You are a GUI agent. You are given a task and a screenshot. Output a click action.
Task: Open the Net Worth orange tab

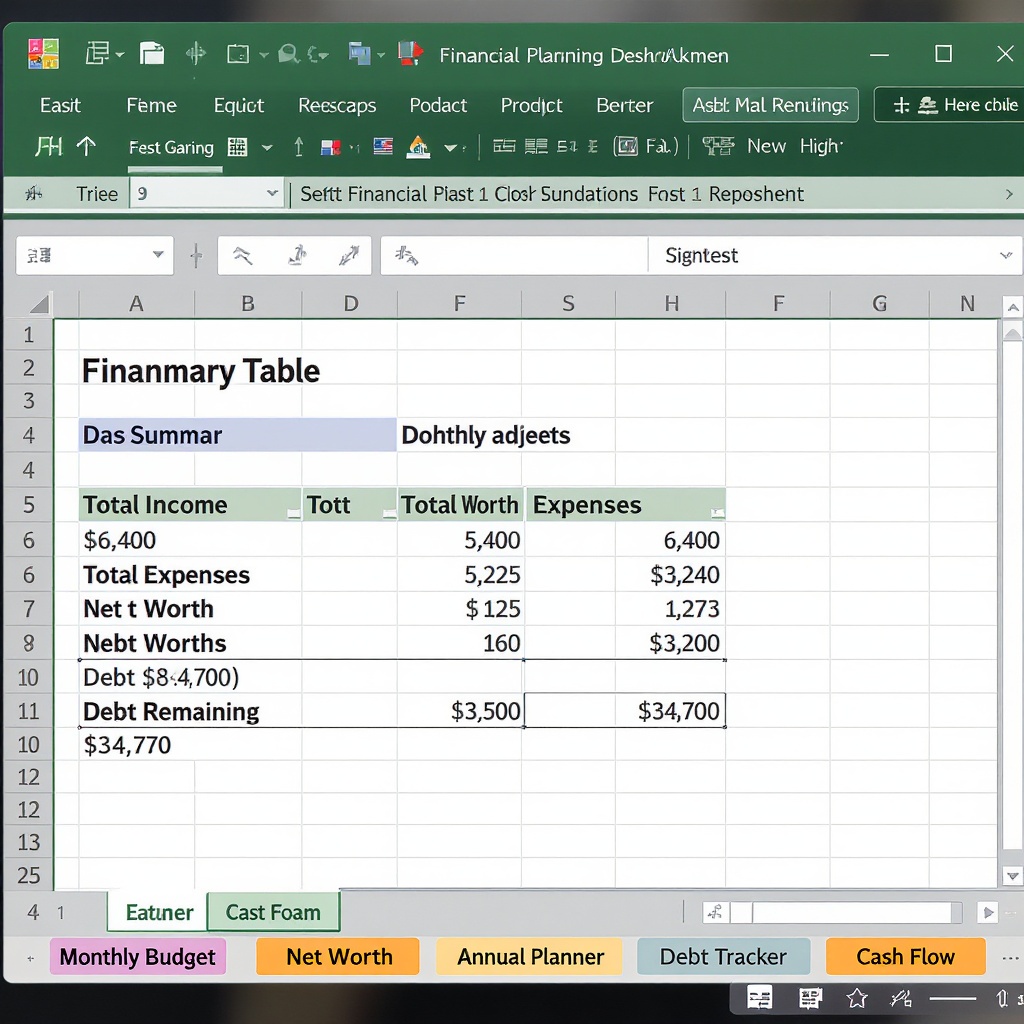(x=338, y=957)
